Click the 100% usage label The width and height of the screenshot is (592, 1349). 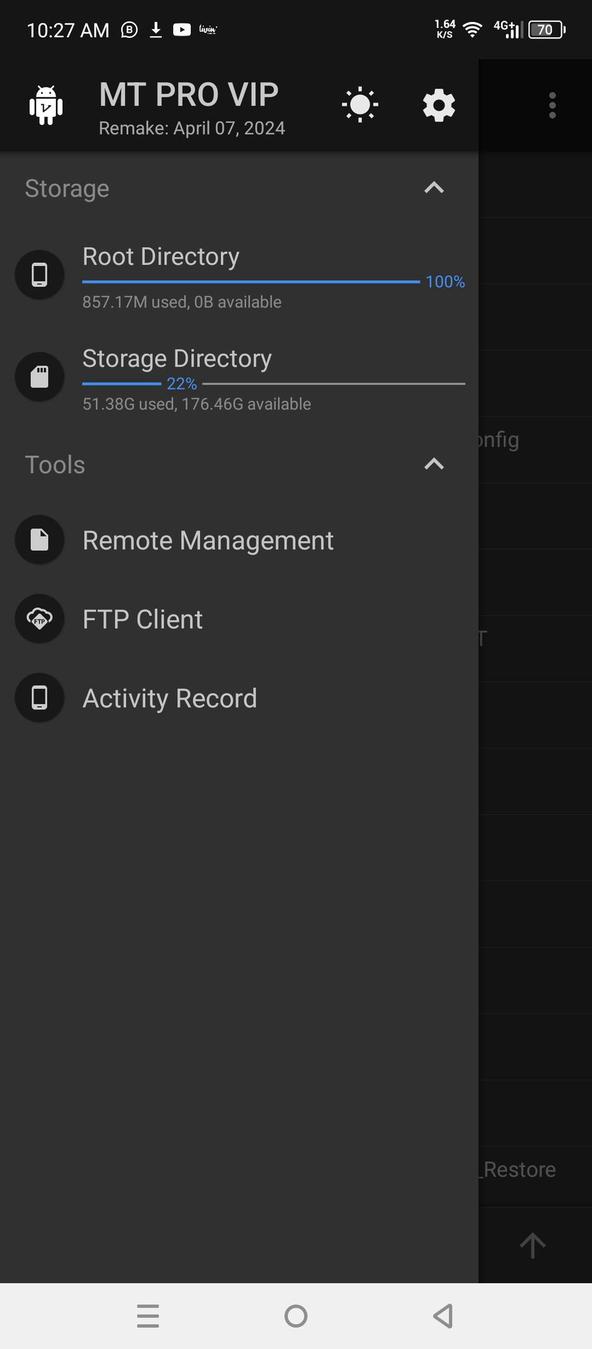coord(445,282)
